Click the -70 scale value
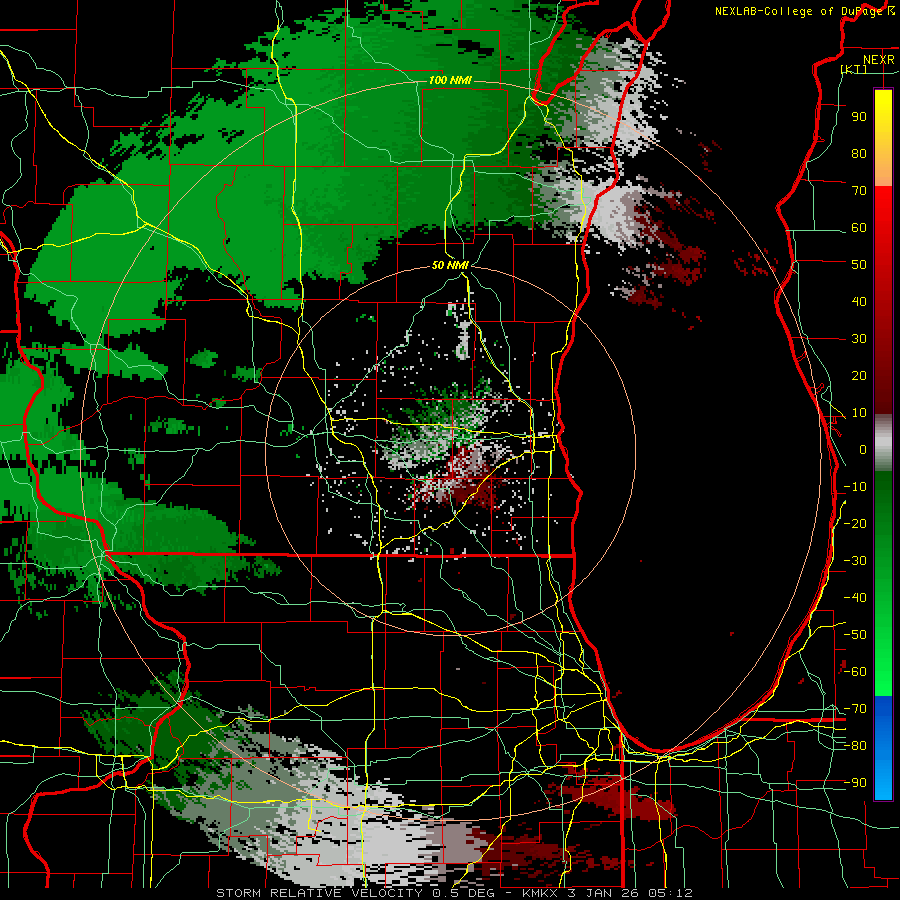Image resolution: width=900 pixels, height=900 pixels. (x=855, y=709)
